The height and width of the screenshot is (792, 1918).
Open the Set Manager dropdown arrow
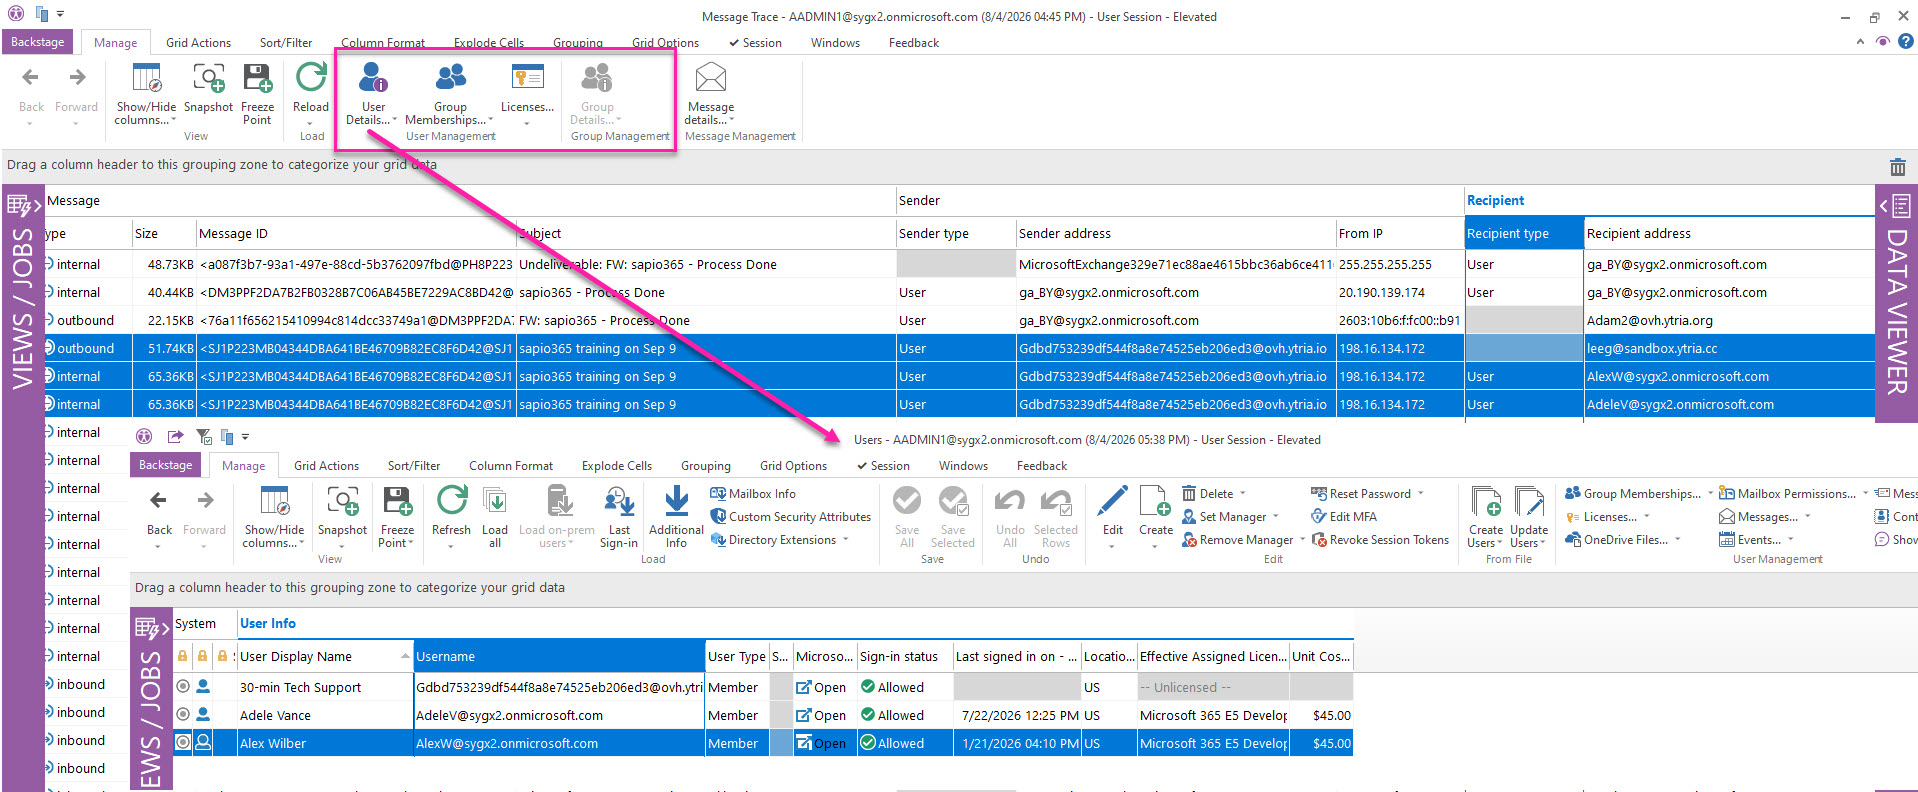(1276, 517)
